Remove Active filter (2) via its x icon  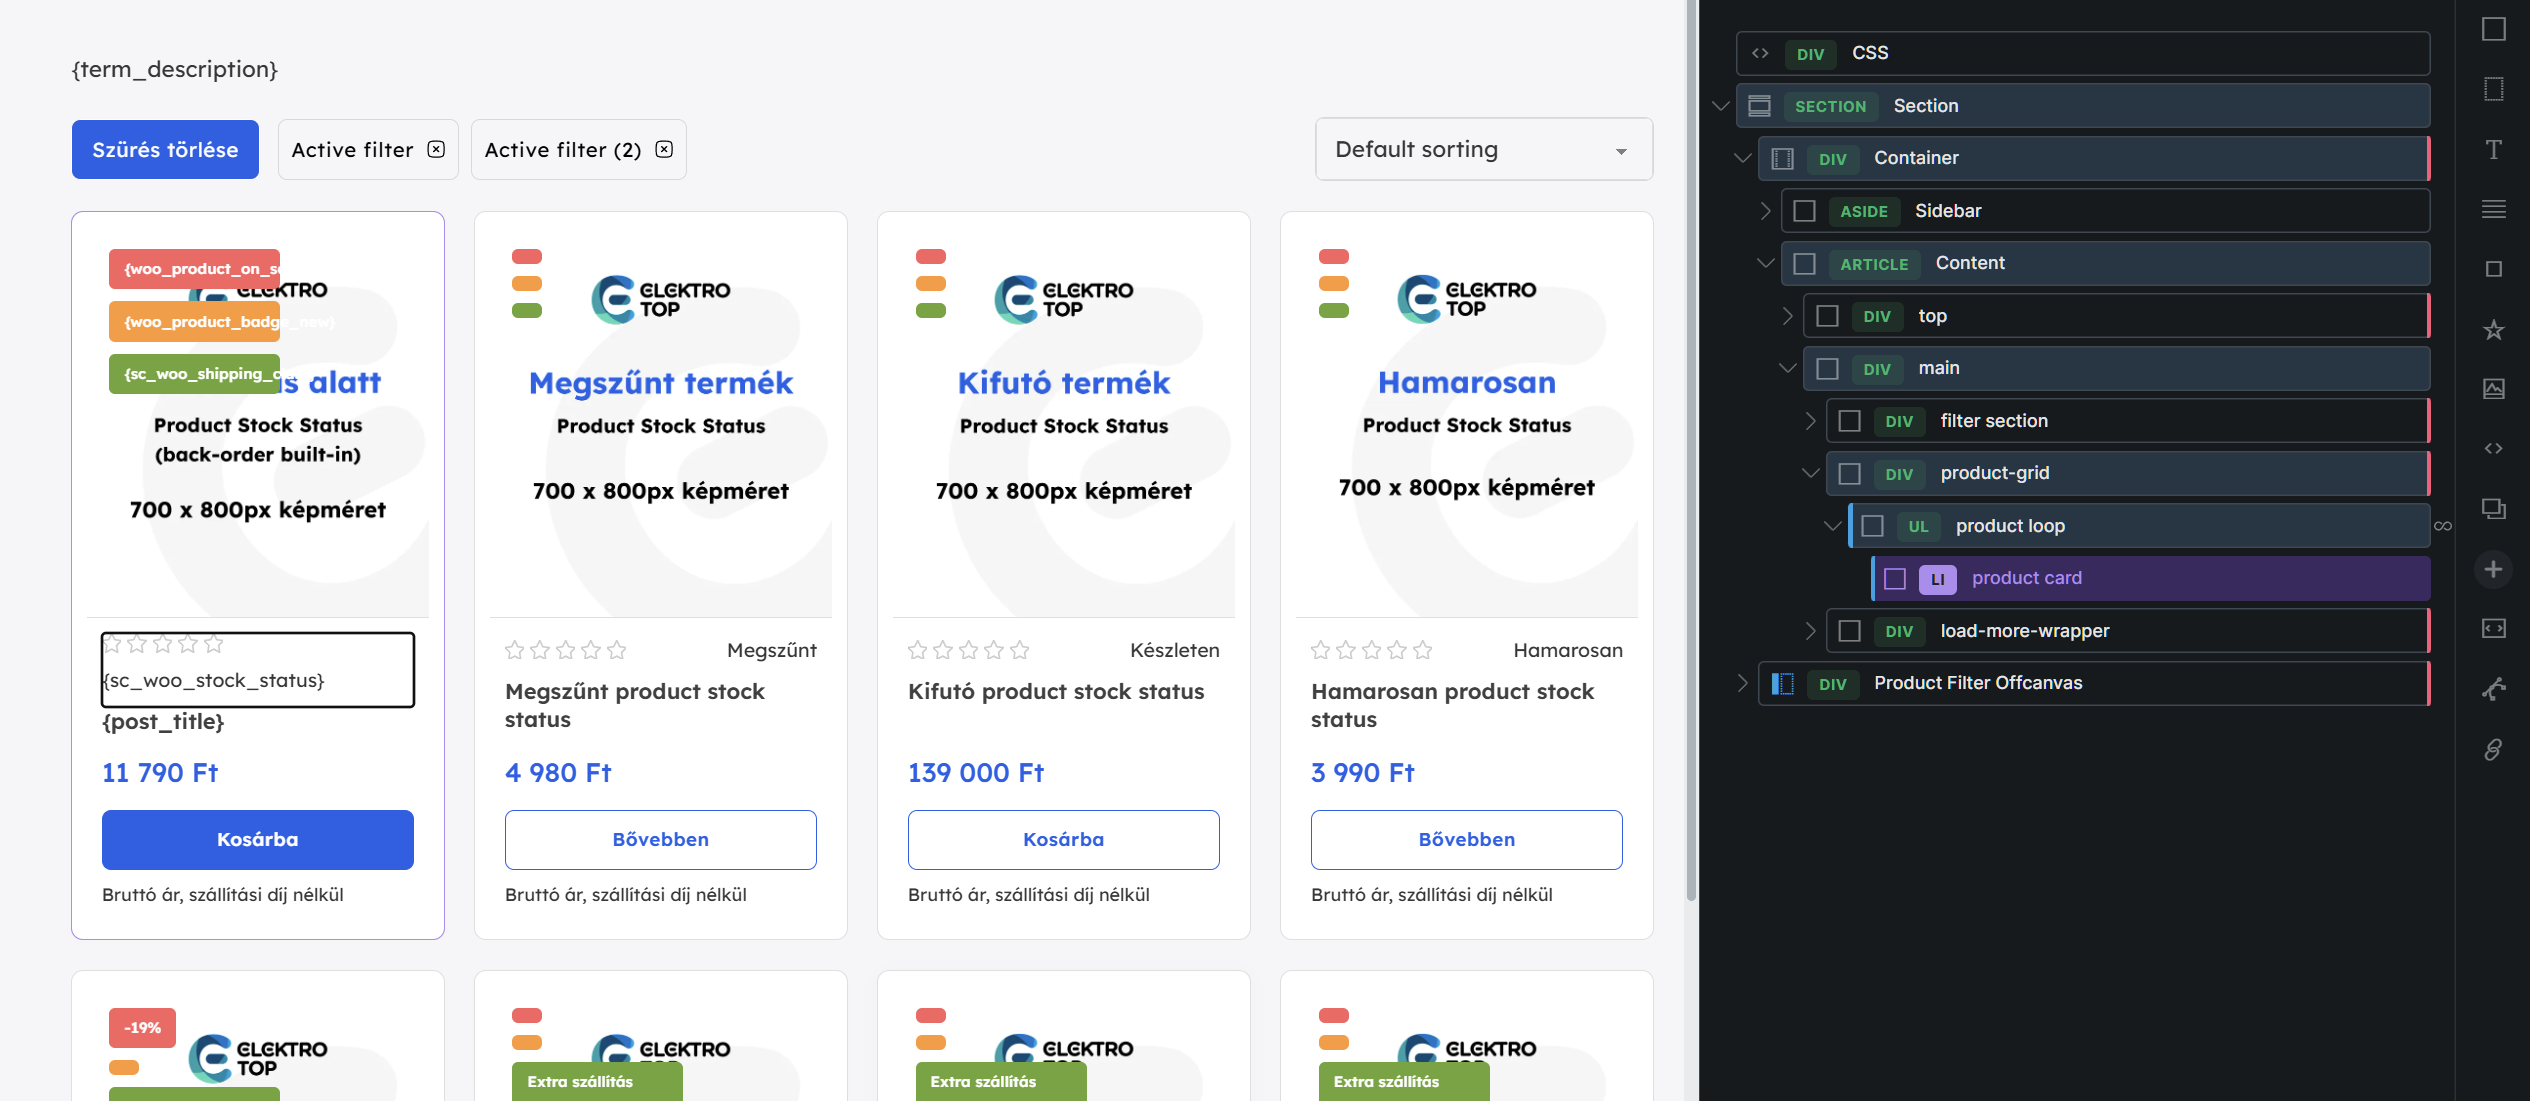click(x=664, y=149)
